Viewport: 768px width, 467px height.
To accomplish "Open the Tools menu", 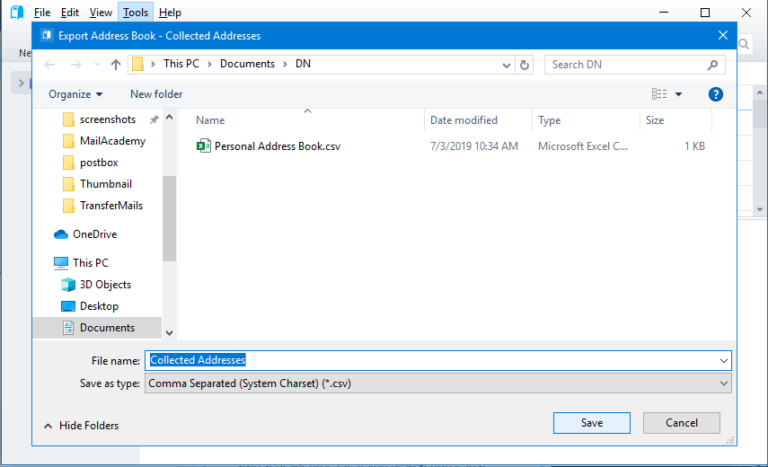I will click(x=135, y=12).
